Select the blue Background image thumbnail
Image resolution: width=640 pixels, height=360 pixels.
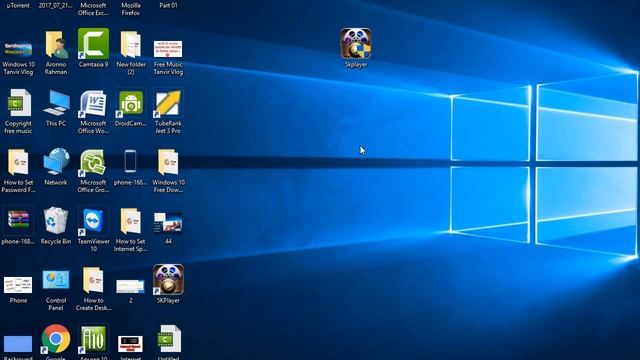coord(18,344)
